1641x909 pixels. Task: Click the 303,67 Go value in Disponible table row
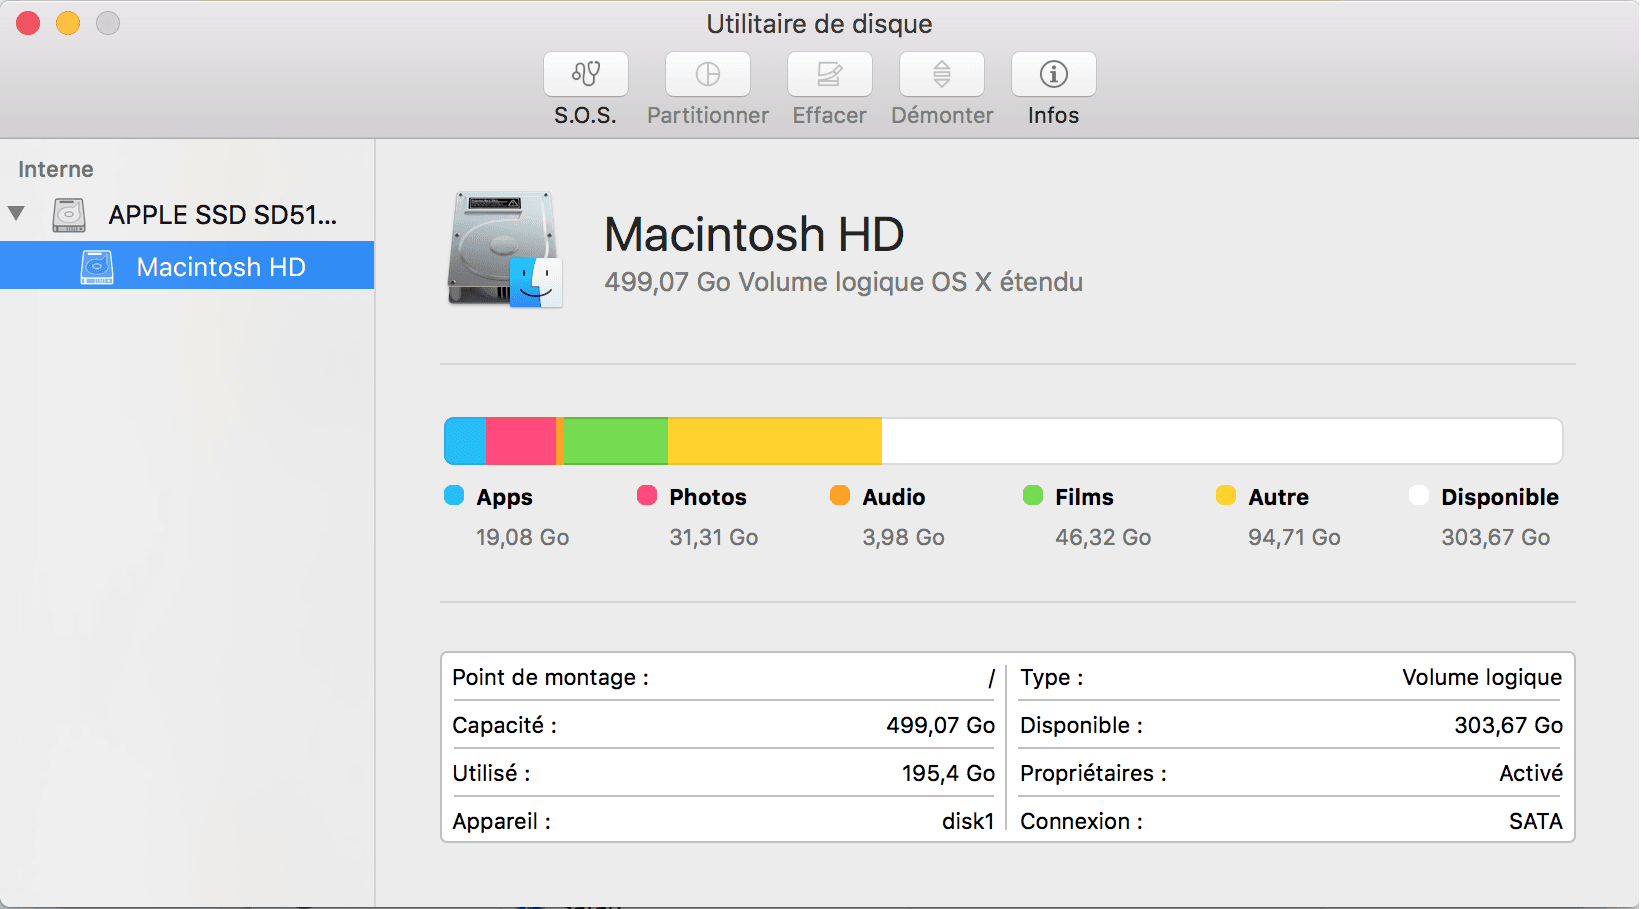point(1508,725)
